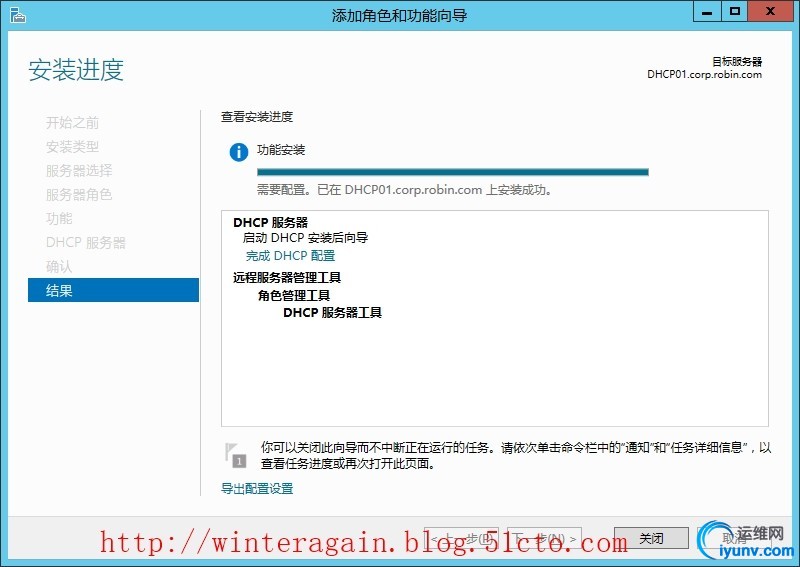Select the 安装类型 step in the sidebar
This screenshot has height=567, width=800.
coord(72,146)
